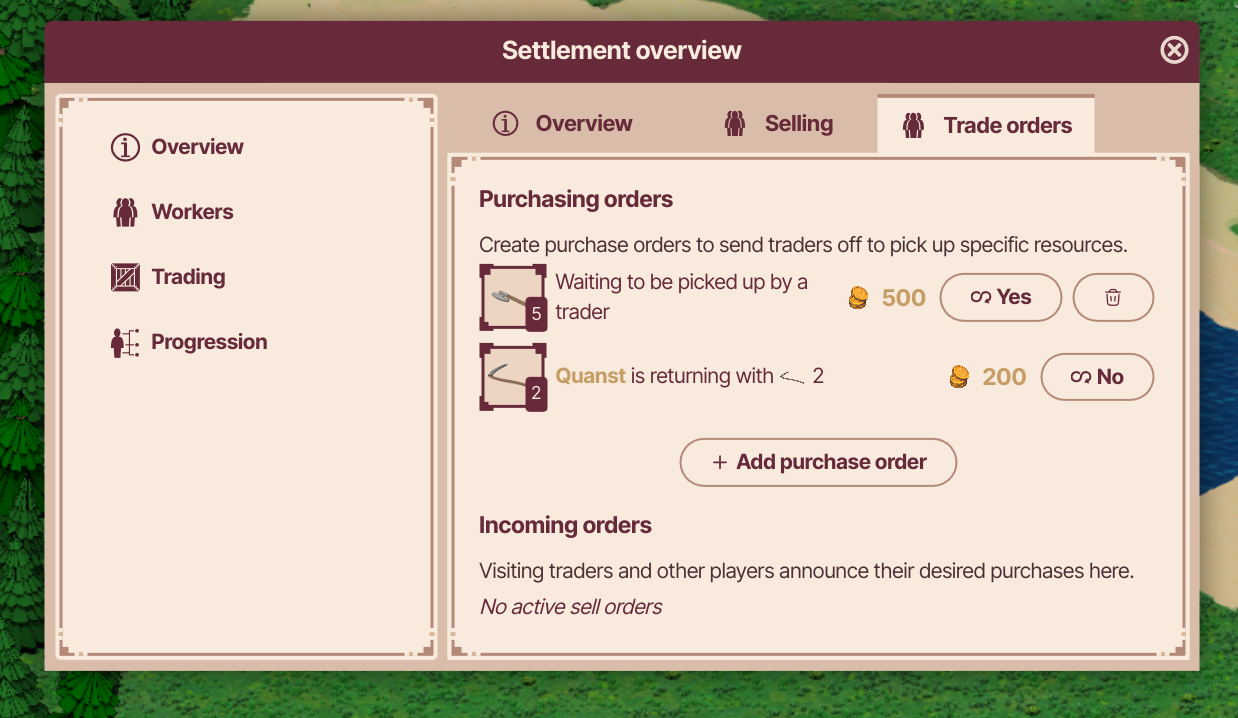Click the coin icon next to 200
1238x718 pixels.
pos(958,377)
